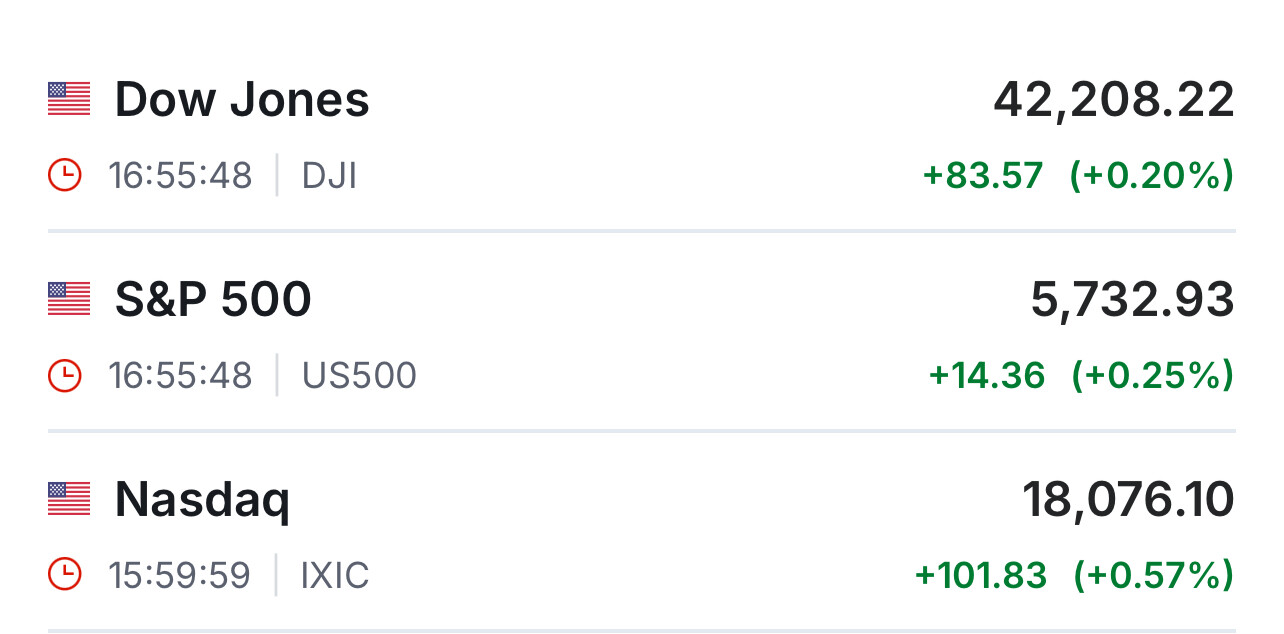Click the US flag icon beside Dow Jones
Viewport: 1284px width, 634px height.
pyautogui.click(x=69, y=99)
